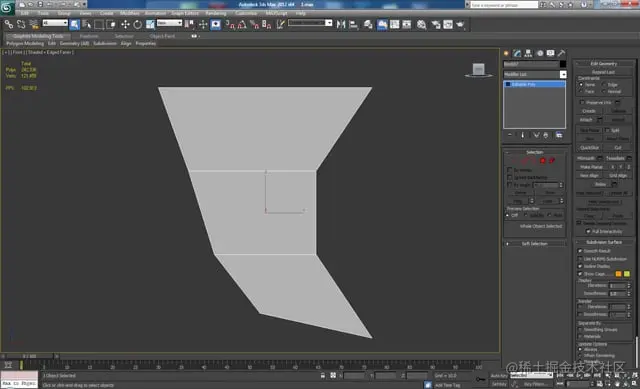The image size is (640, 389).
Task: Toggle the Angle Snap icon
Action: 242,24
